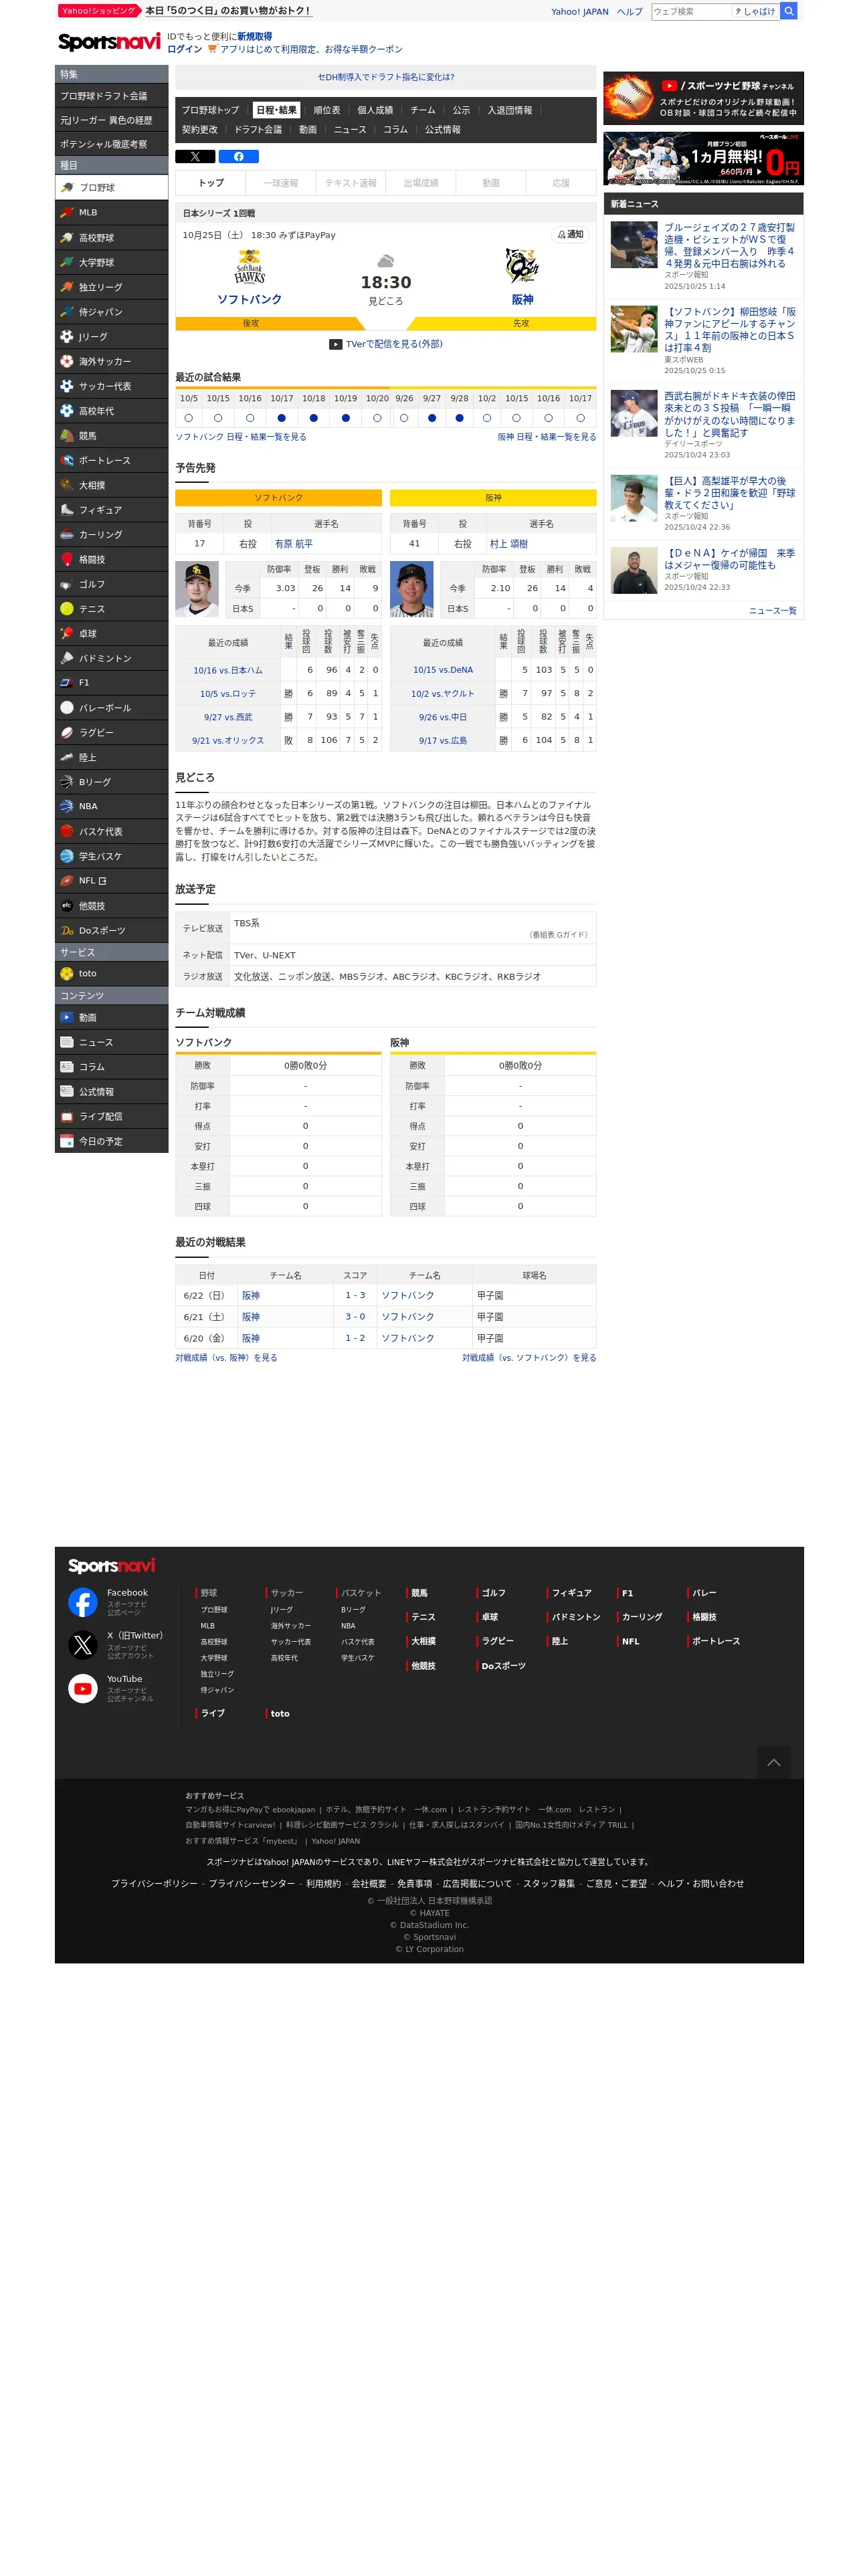Open 卓球 sidebar item

coord(111,634)
